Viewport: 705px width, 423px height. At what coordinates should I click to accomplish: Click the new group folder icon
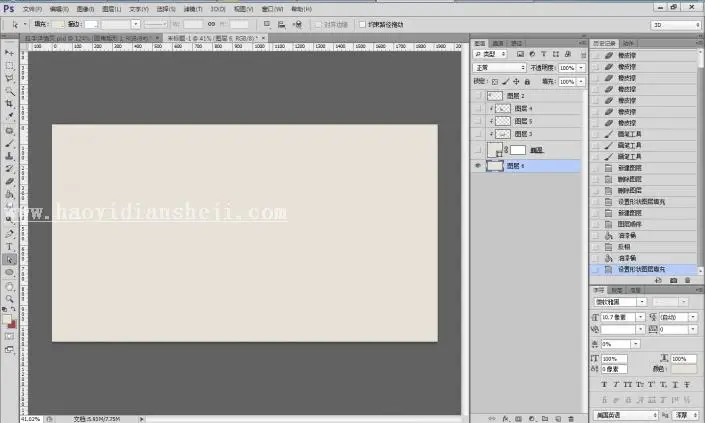545,419
